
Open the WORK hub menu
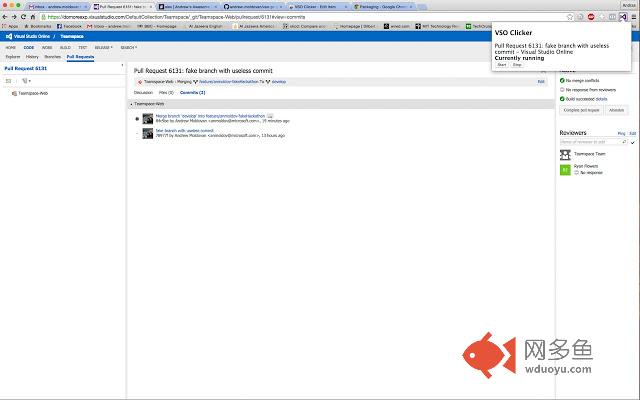(47, 47)
